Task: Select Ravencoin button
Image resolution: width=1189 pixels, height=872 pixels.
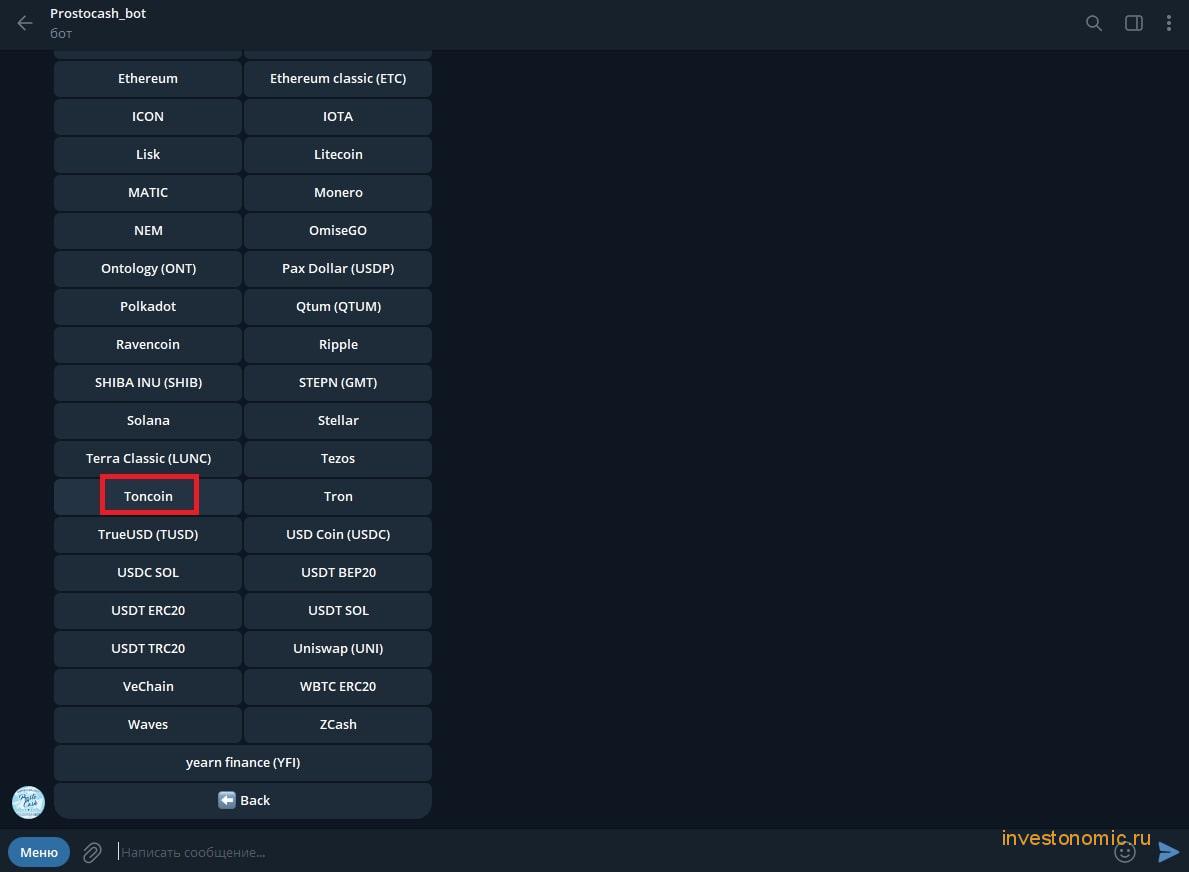Action: (x=148, y=344)
